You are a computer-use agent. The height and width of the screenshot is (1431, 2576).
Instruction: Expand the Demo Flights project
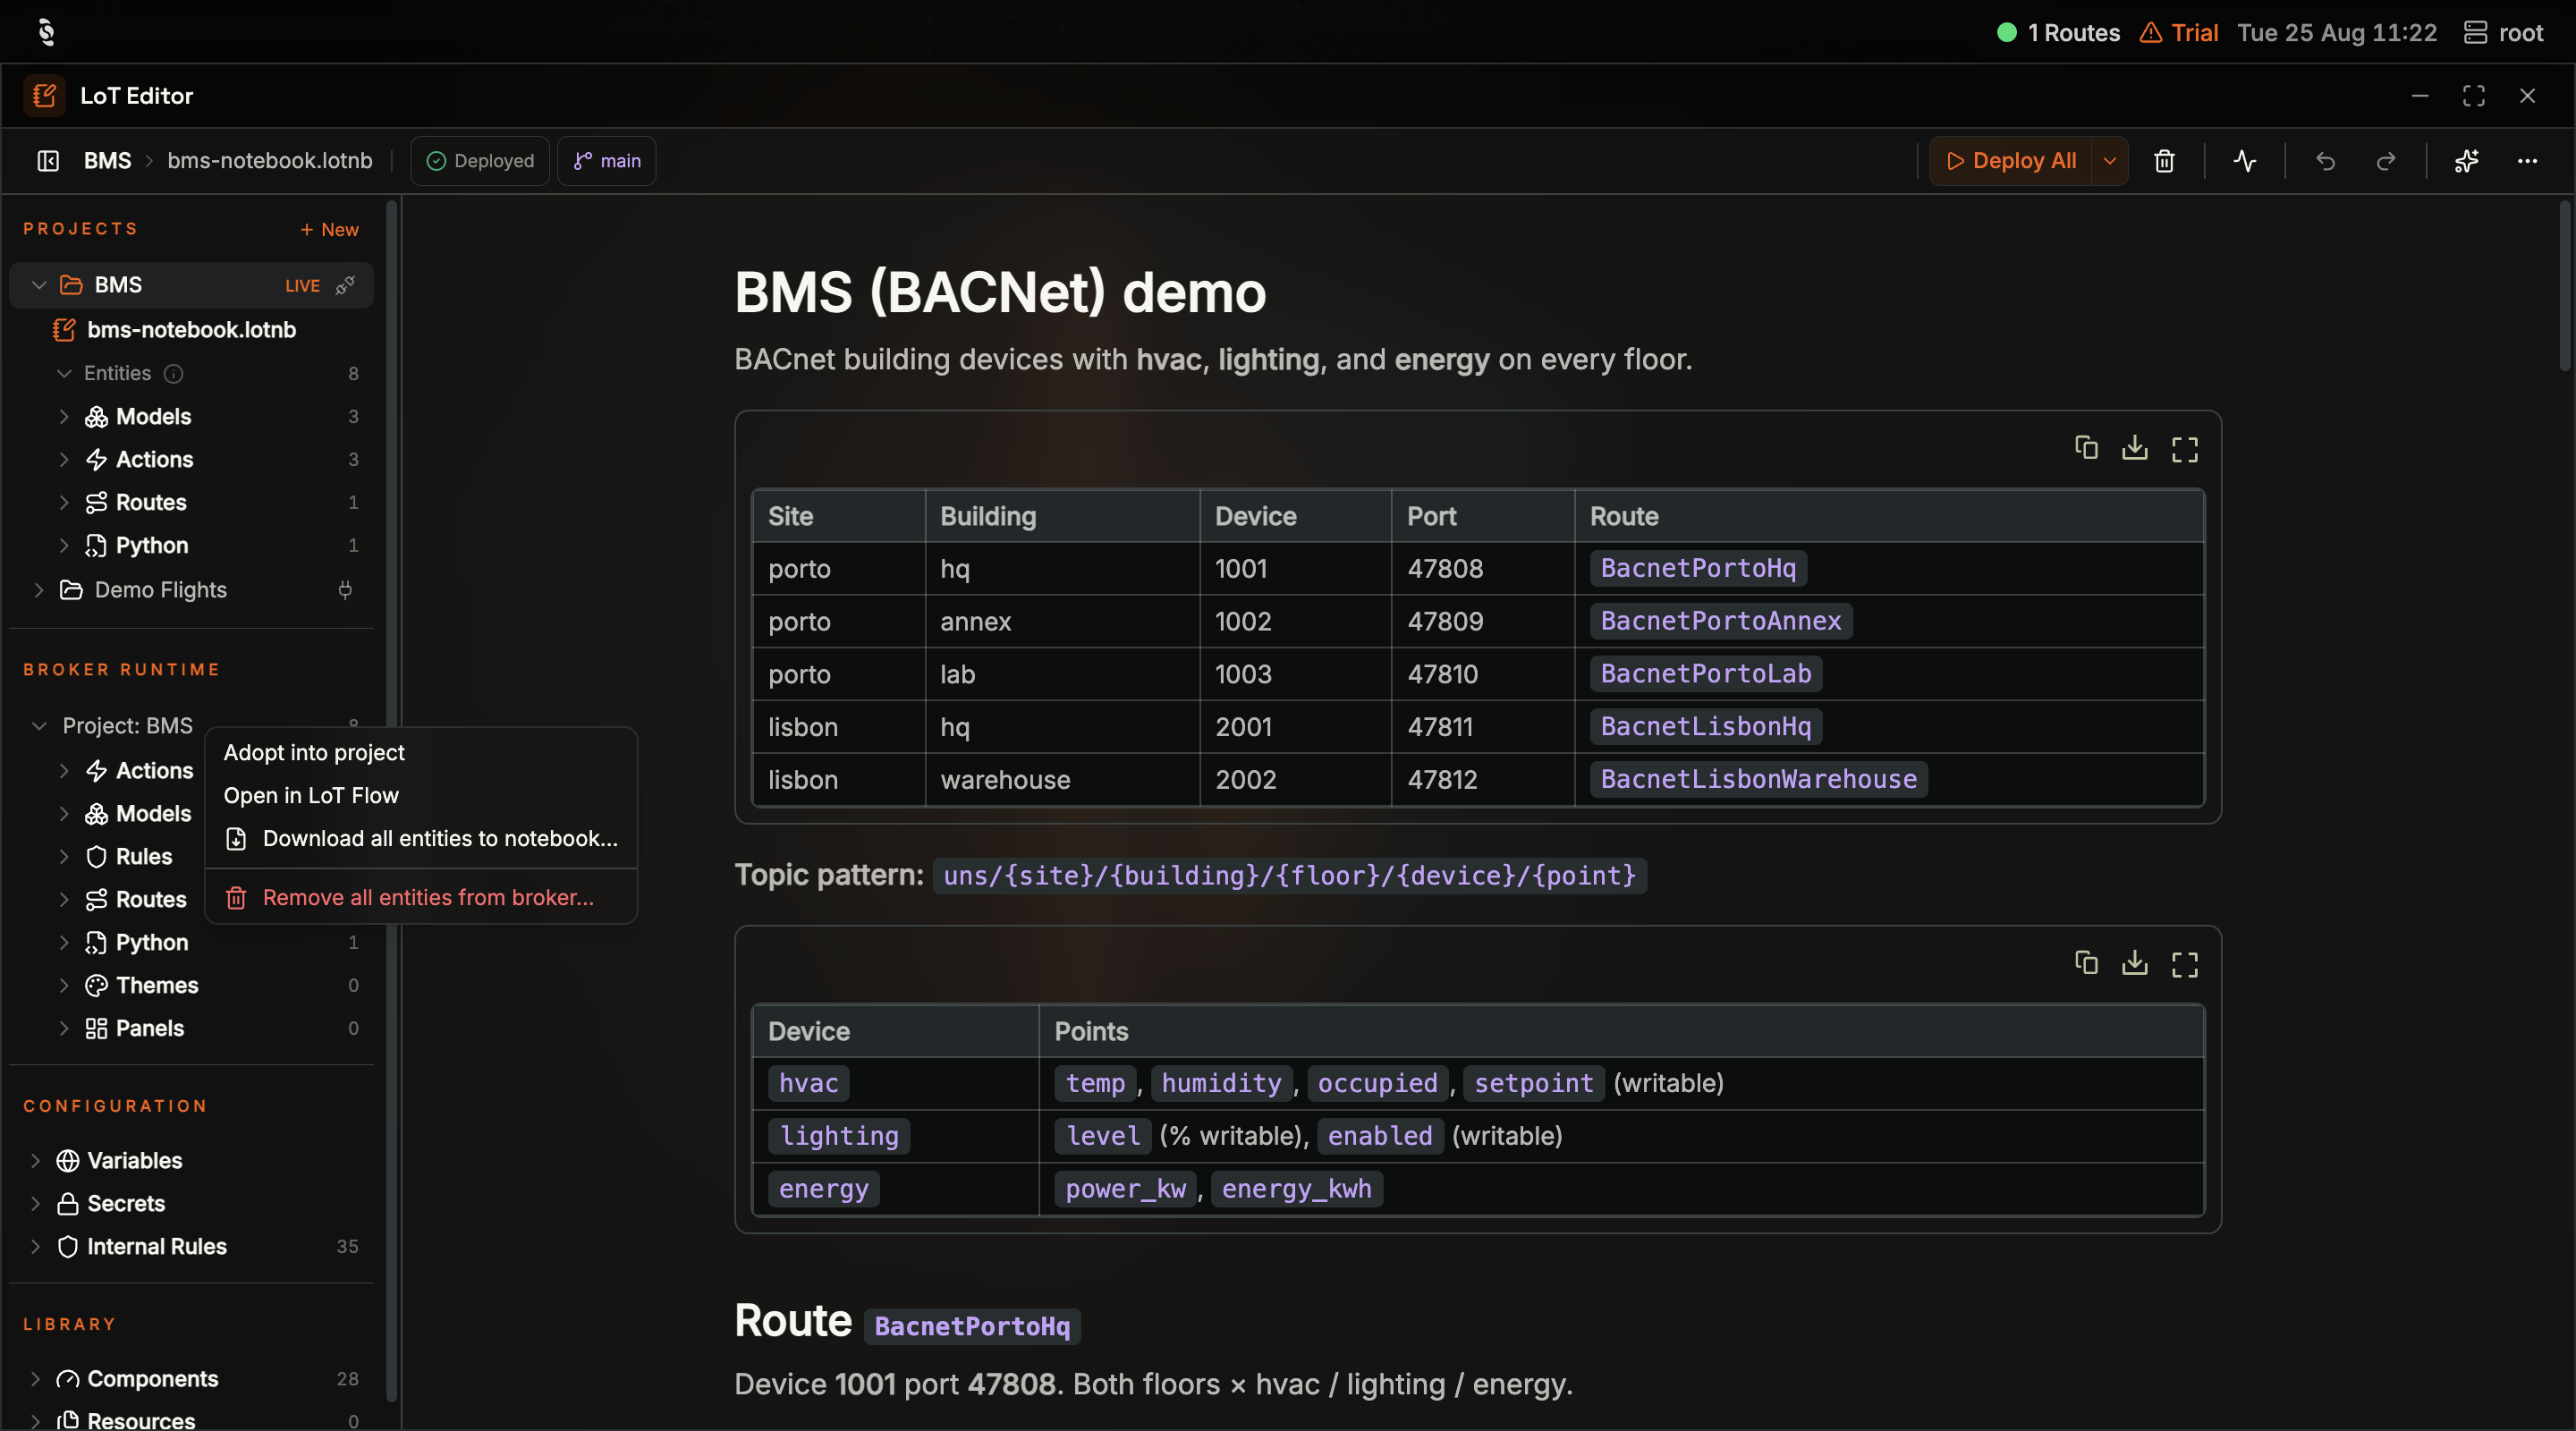(x=39, y=590)
